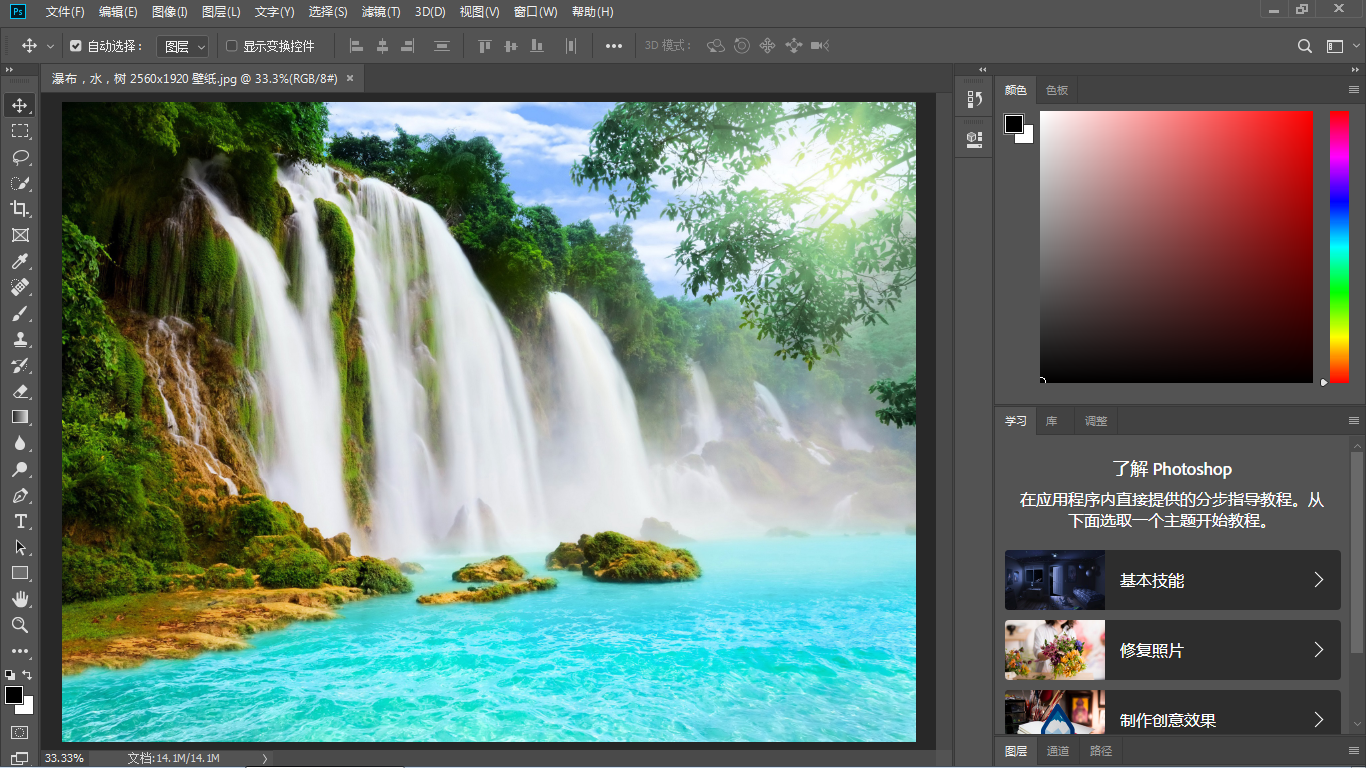Open the 修复照片 tutorial
1366x768 pixels.
(x=1173, y=650)
